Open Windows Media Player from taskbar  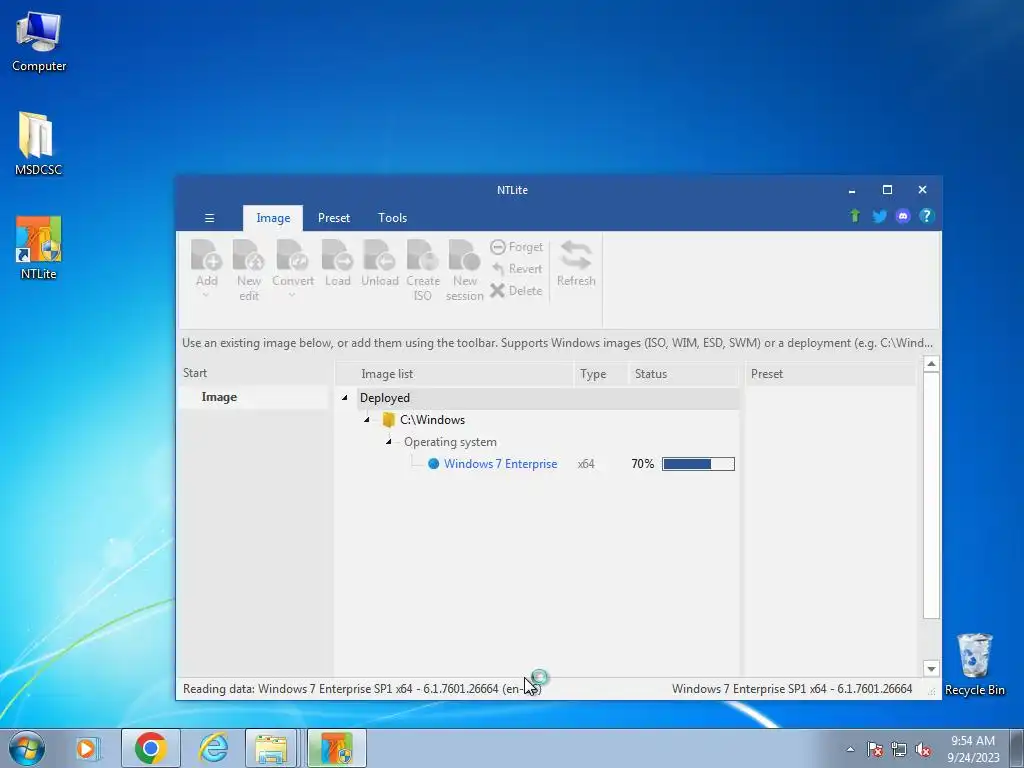coord(87,748)
